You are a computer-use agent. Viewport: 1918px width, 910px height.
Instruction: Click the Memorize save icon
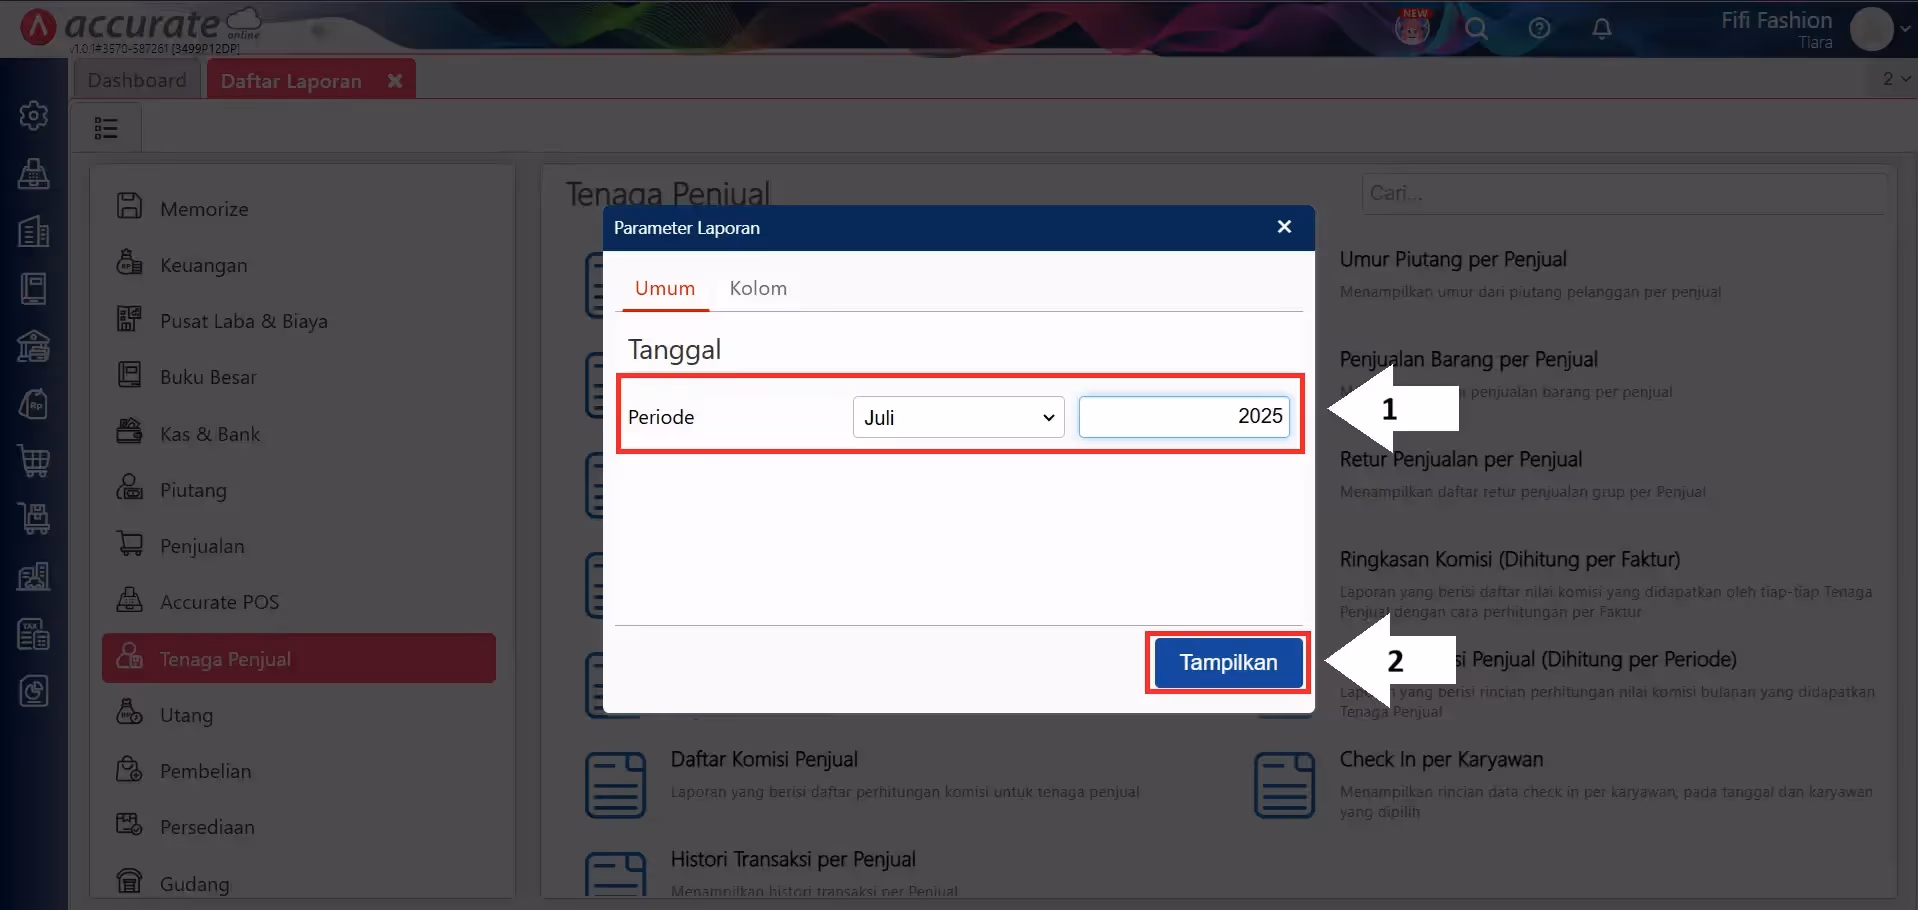[x=130, y=206]
